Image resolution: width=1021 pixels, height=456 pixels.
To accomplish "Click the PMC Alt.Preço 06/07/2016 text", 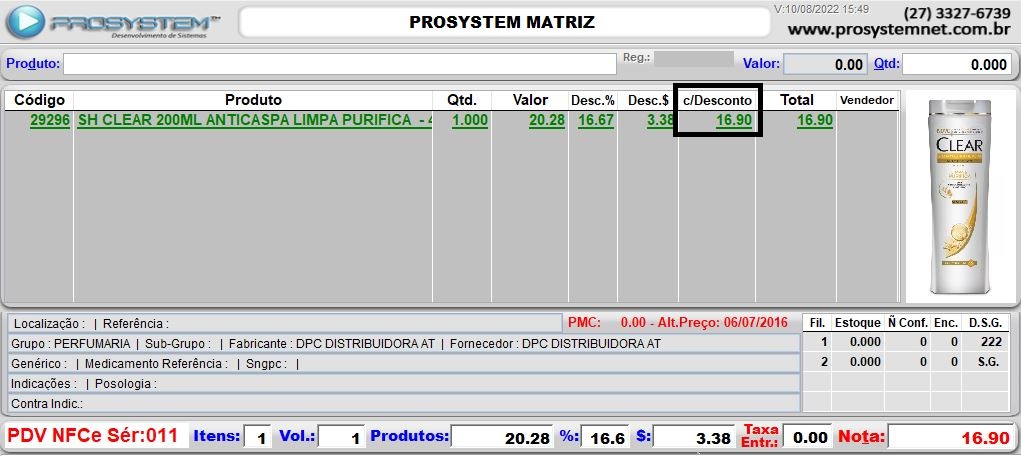I will click(678, 322).
